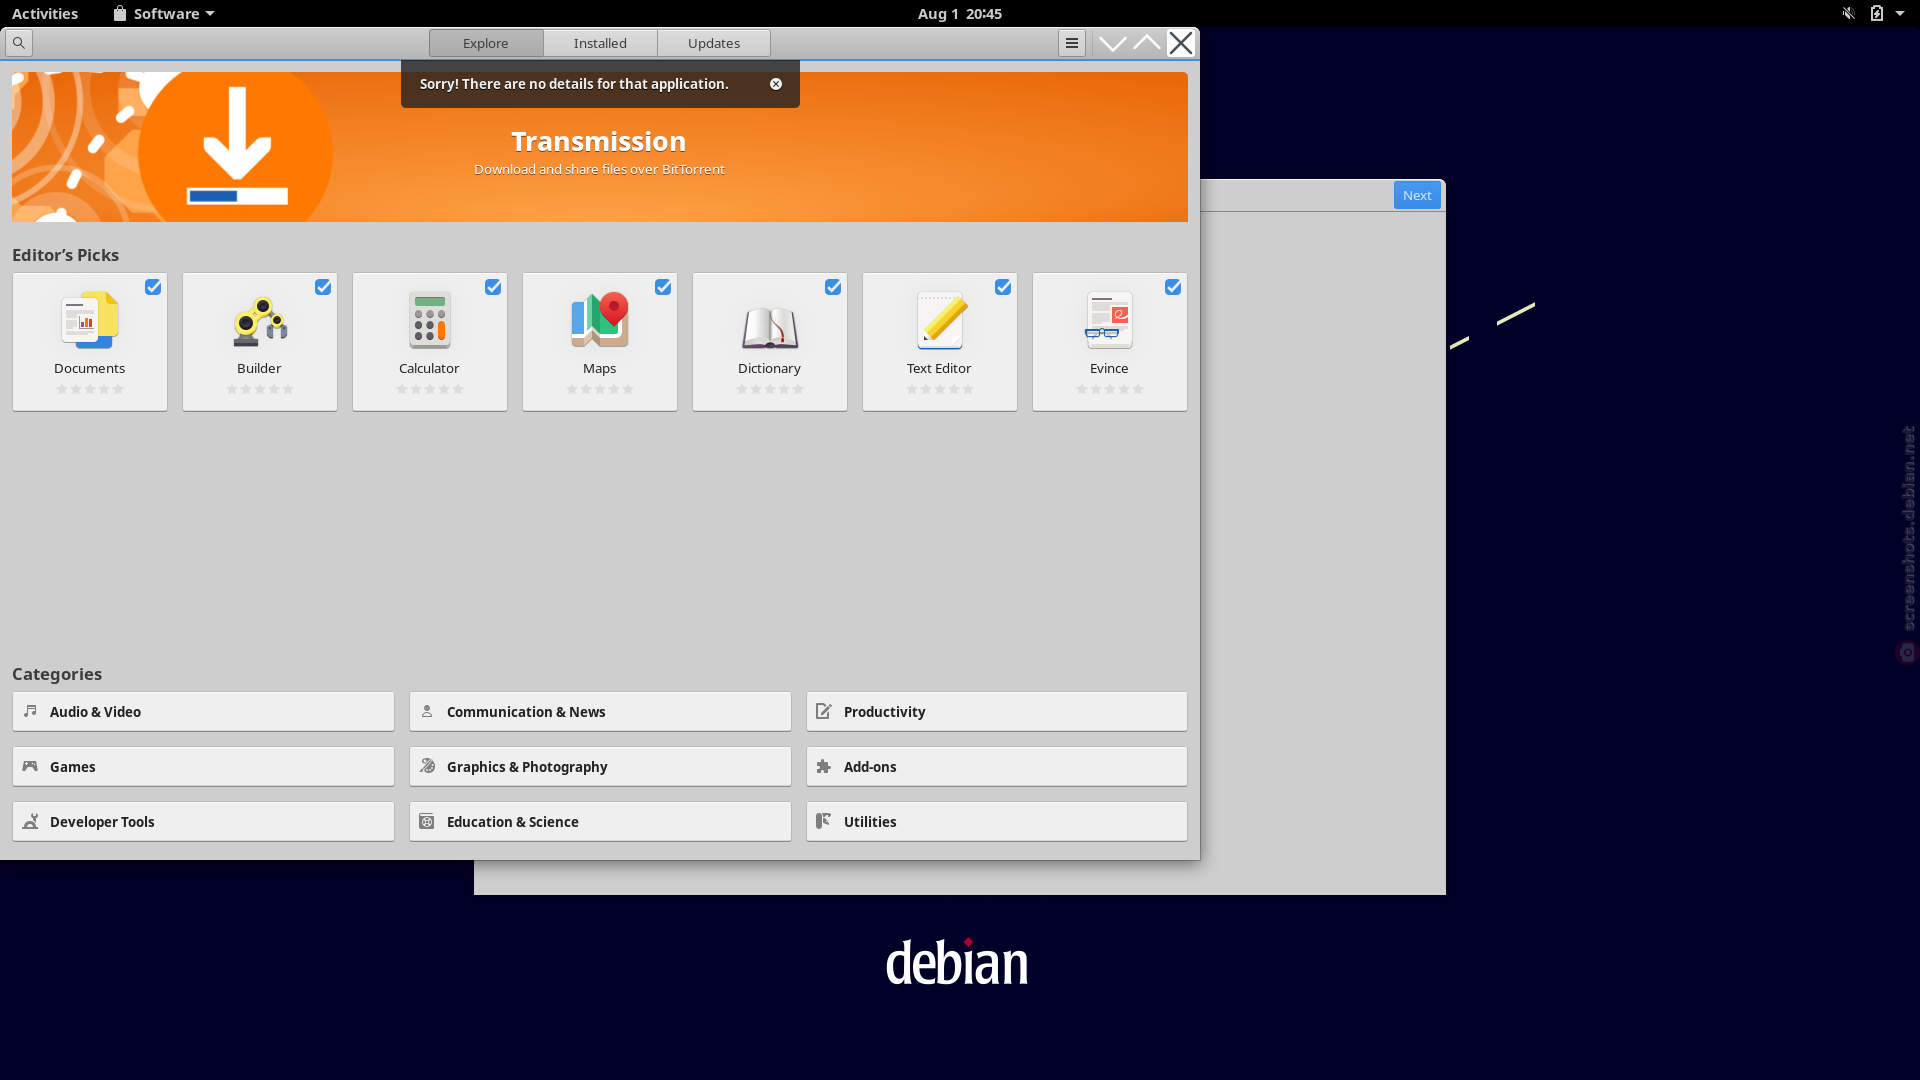This screenshot has width=1920, height=1080.
Task: Open the Activities overview
Action: pos(45,13)
